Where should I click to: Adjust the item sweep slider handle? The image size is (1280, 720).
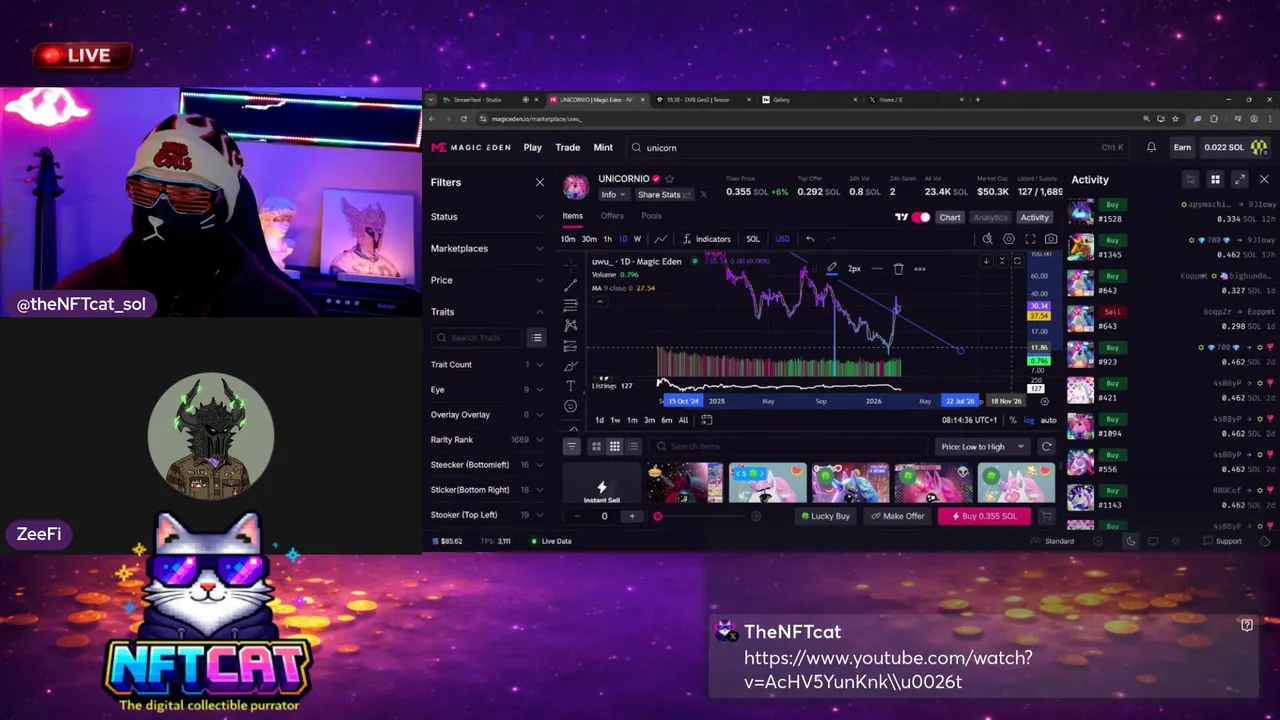[658, 517]
